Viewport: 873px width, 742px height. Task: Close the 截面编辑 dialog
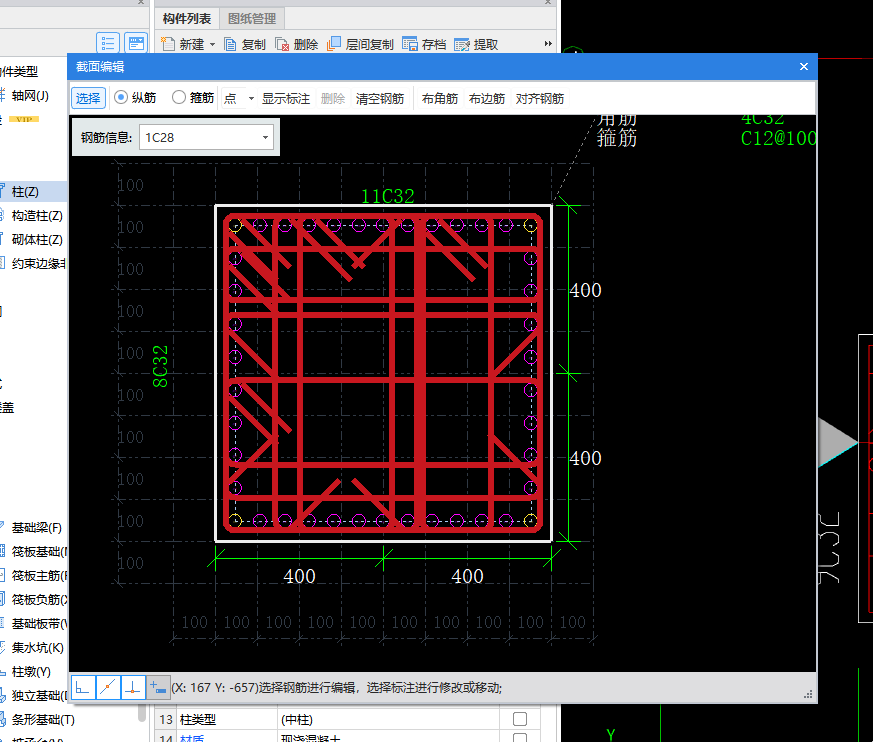click(803, 66)
